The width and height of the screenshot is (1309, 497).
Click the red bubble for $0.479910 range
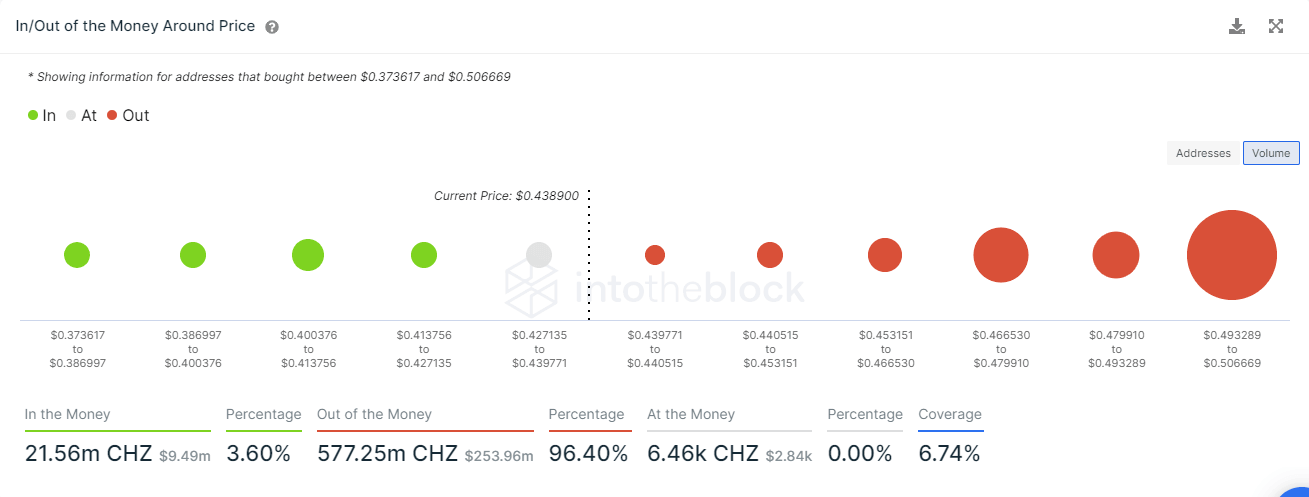tap(1116, 255)
